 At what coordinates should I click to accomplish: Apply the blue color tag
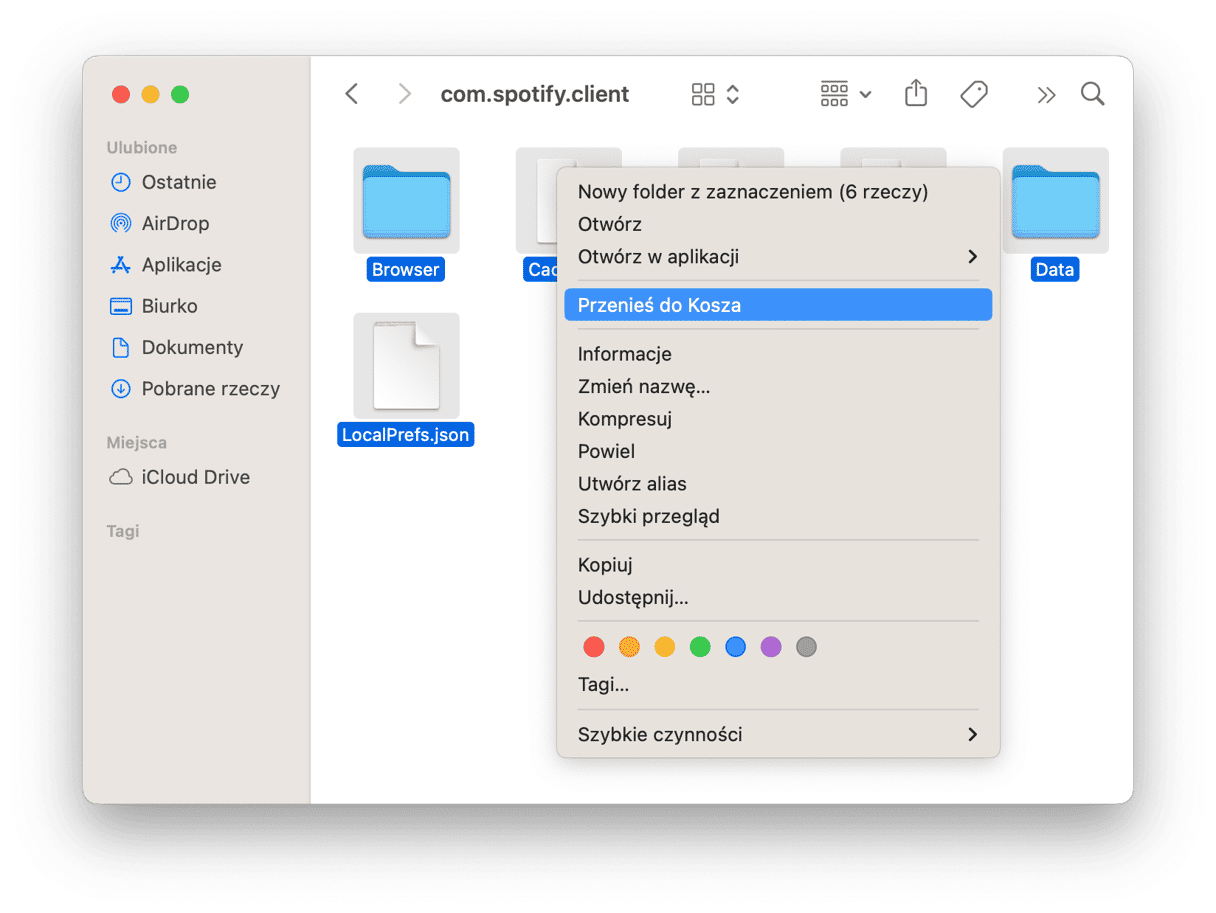(735, 647)
